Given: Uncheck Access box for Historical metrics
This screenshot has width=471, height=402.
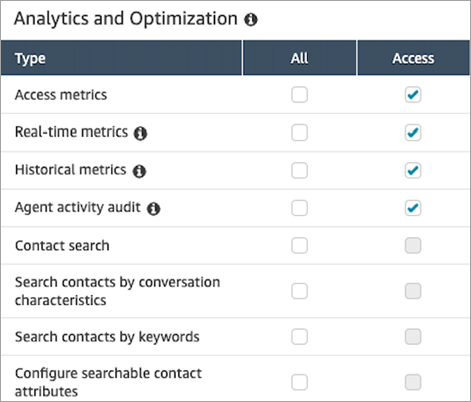Looking at the screenshot, I should (x=413, y=170).
